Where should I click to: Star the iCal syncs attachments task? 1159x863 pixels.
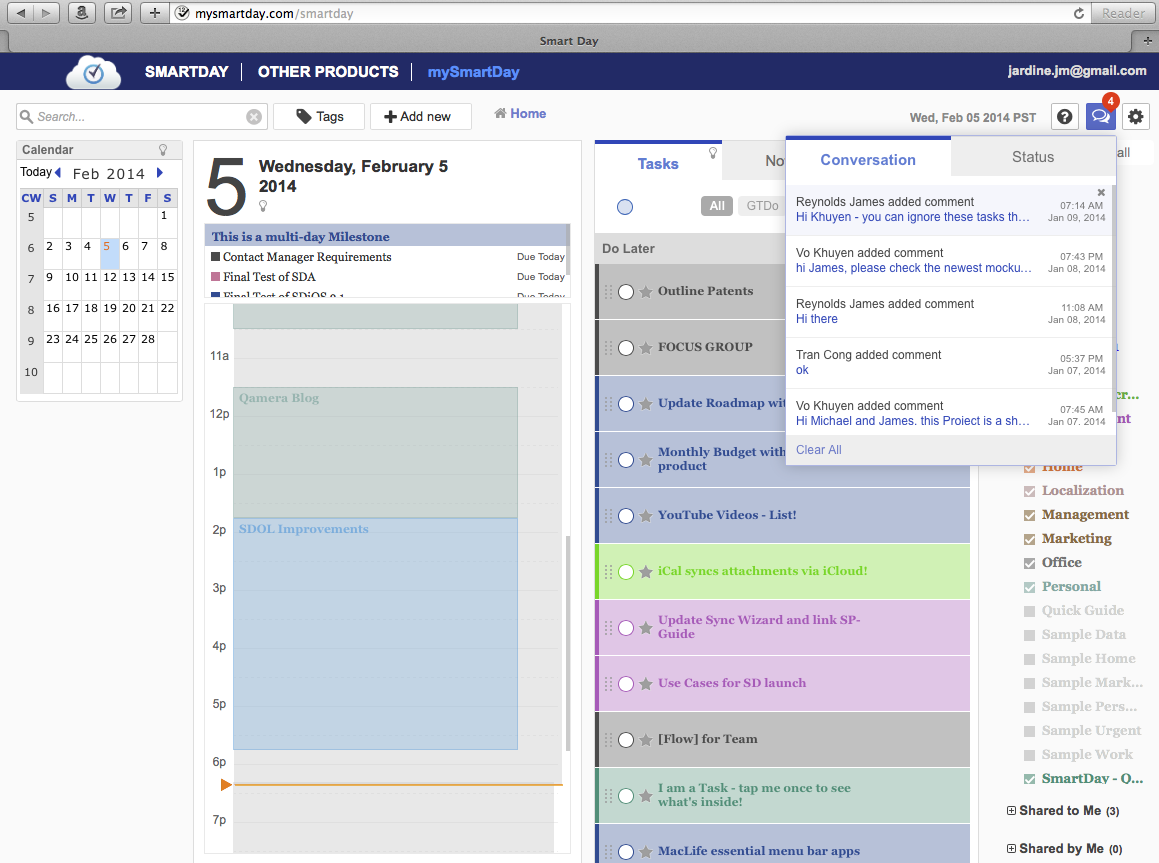coord(645,572)
